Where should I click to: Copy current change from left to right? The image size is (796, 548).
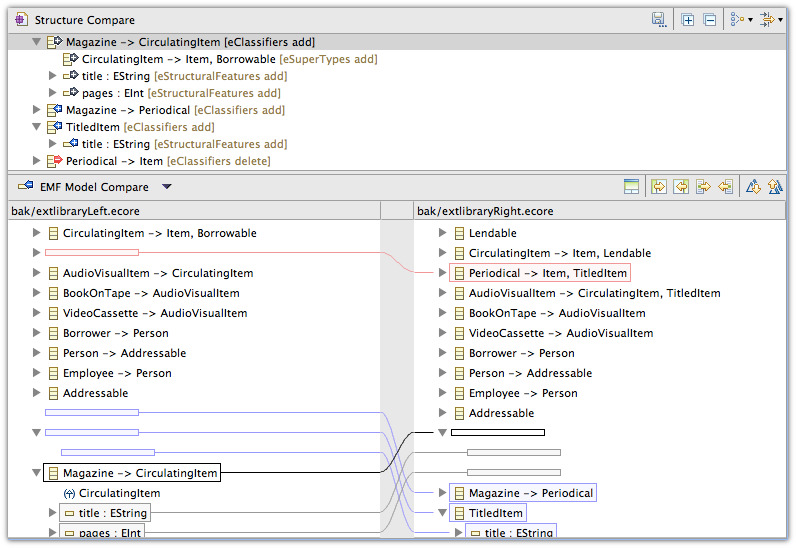703,186
